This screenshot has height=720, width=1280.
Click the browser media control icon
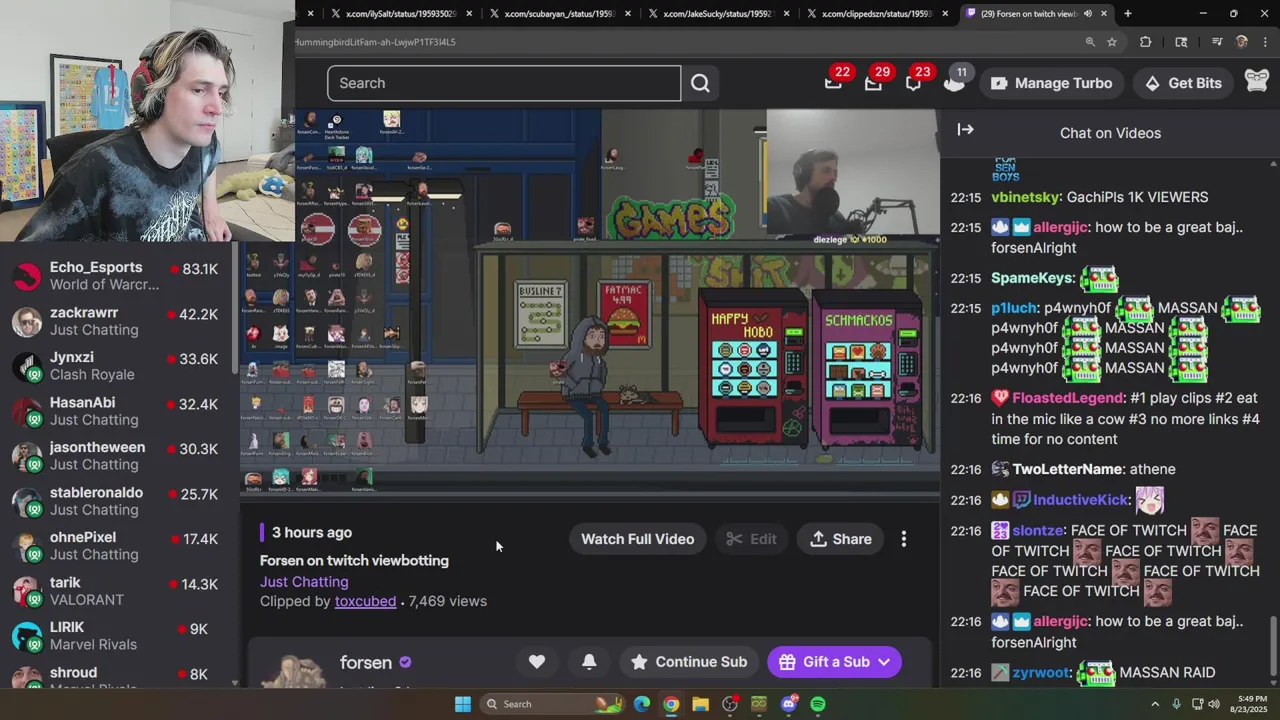click(1217, 42)
